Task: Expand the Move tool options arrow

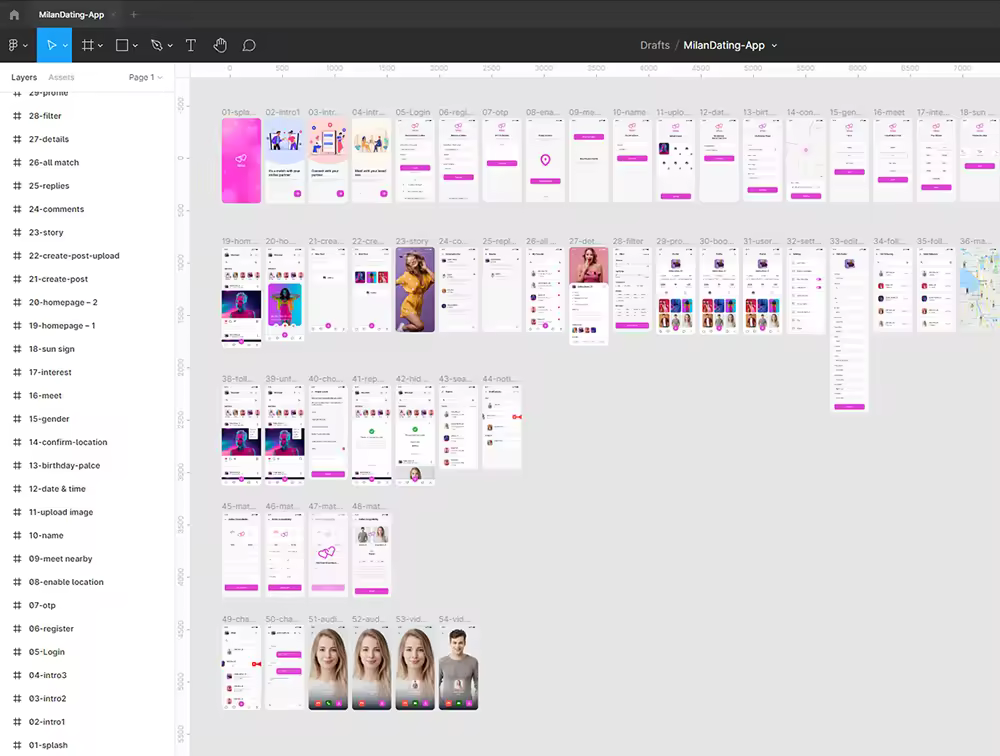Action: pos(65,46)
